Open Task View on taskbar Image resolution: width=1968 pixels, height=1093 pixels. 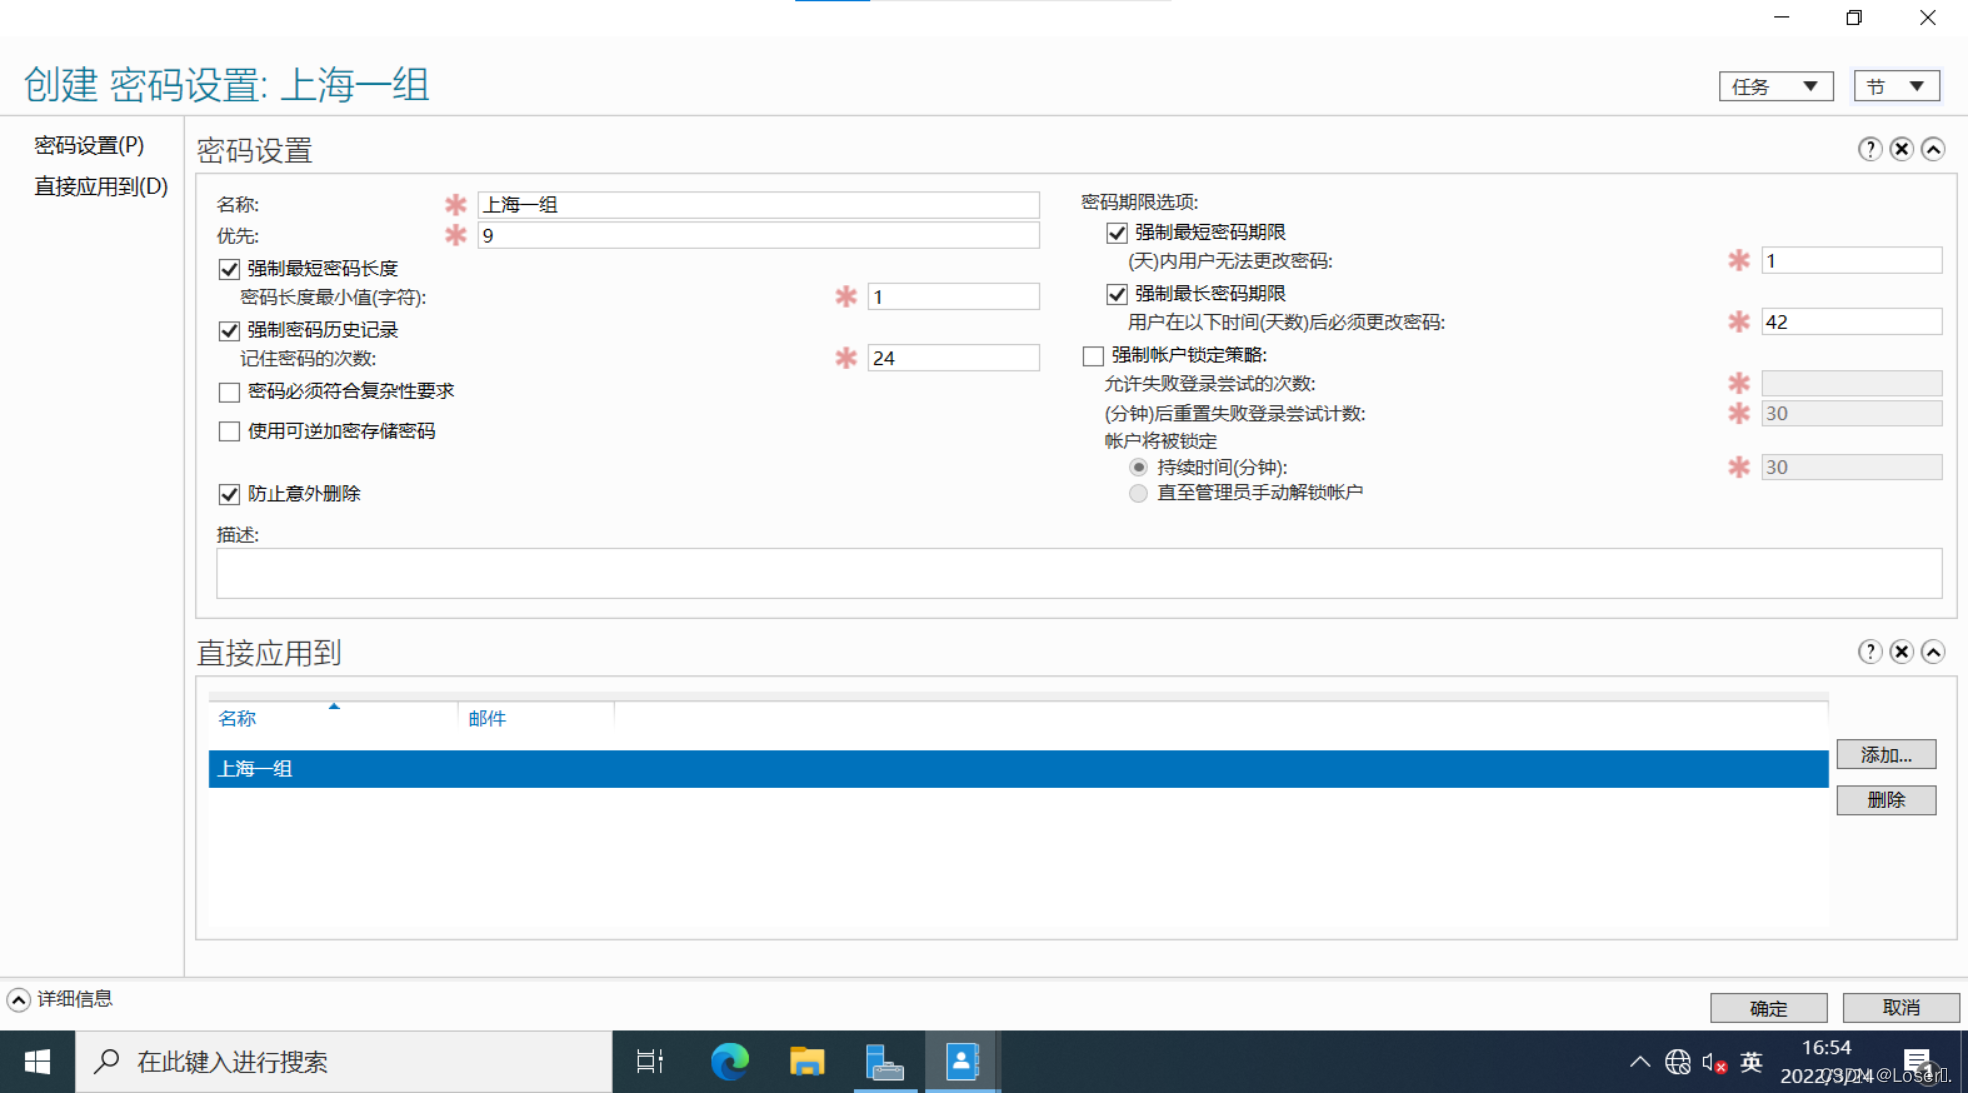pyautogui.click(x=650, y=1061)
